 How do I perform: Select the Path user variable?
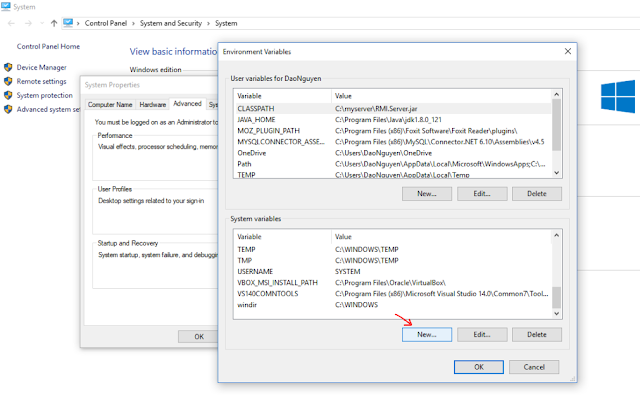[x=393, y=164]
